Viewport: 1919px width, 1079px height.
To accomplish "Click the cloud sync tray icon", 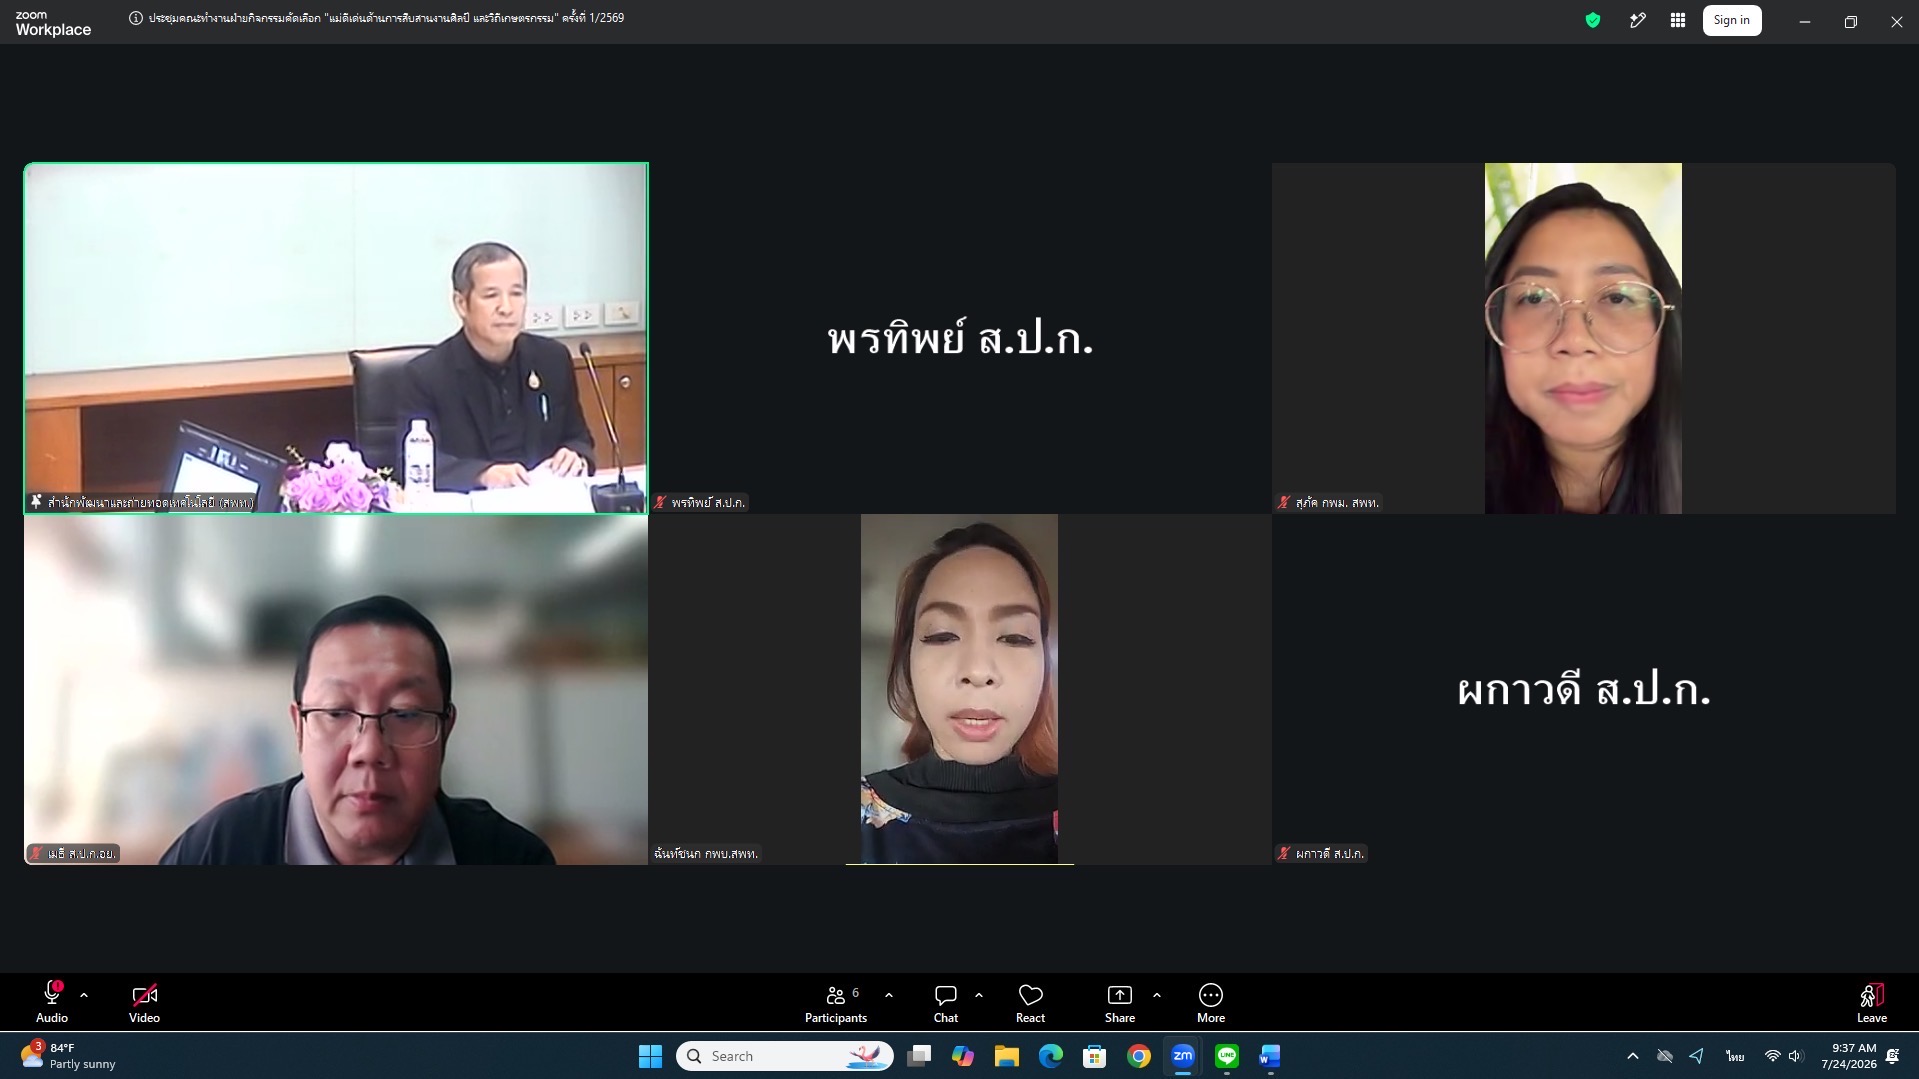I will [x=1665, y=1056].
